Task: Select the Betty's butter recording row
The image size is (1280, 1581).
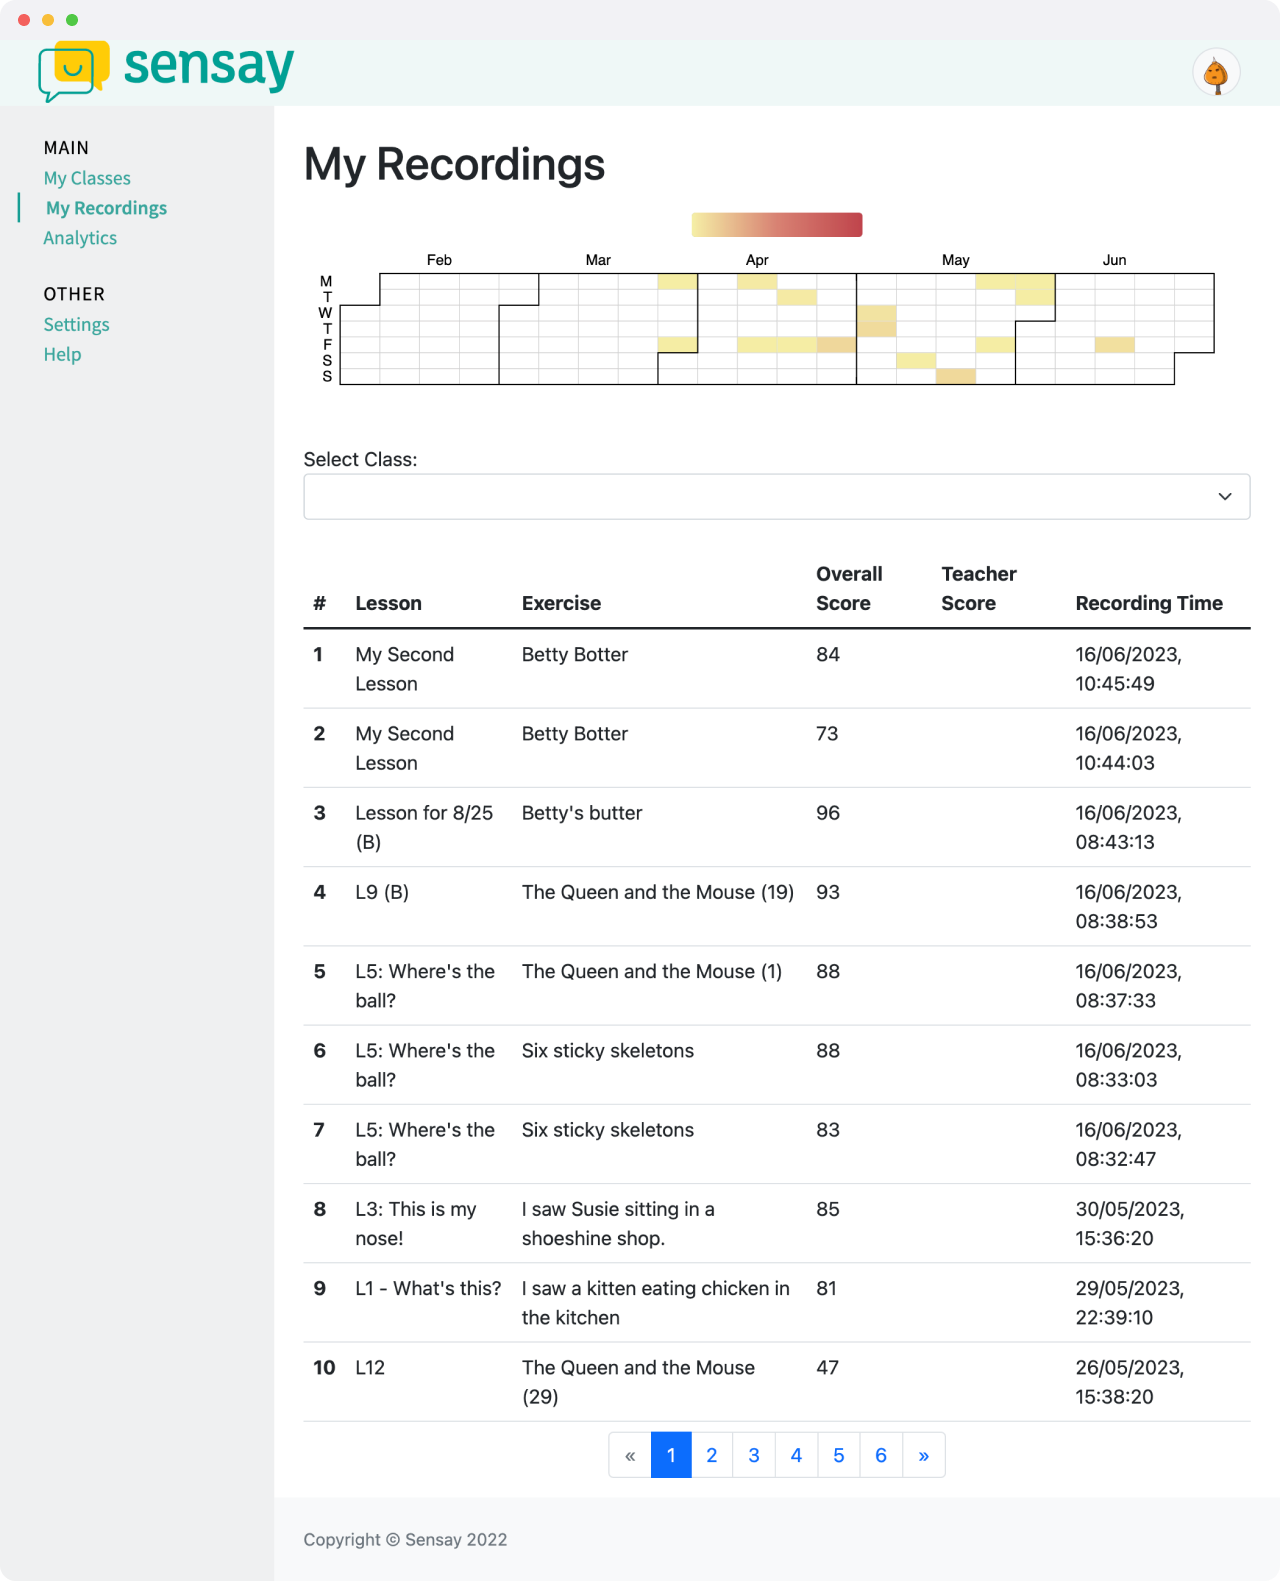Action: [x=777, y=827]
